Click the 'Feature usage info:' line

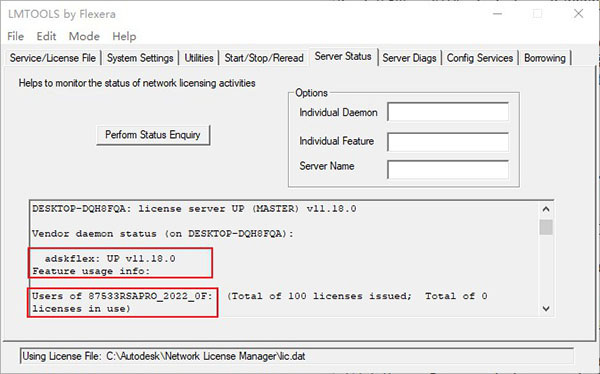click(91, 271)
